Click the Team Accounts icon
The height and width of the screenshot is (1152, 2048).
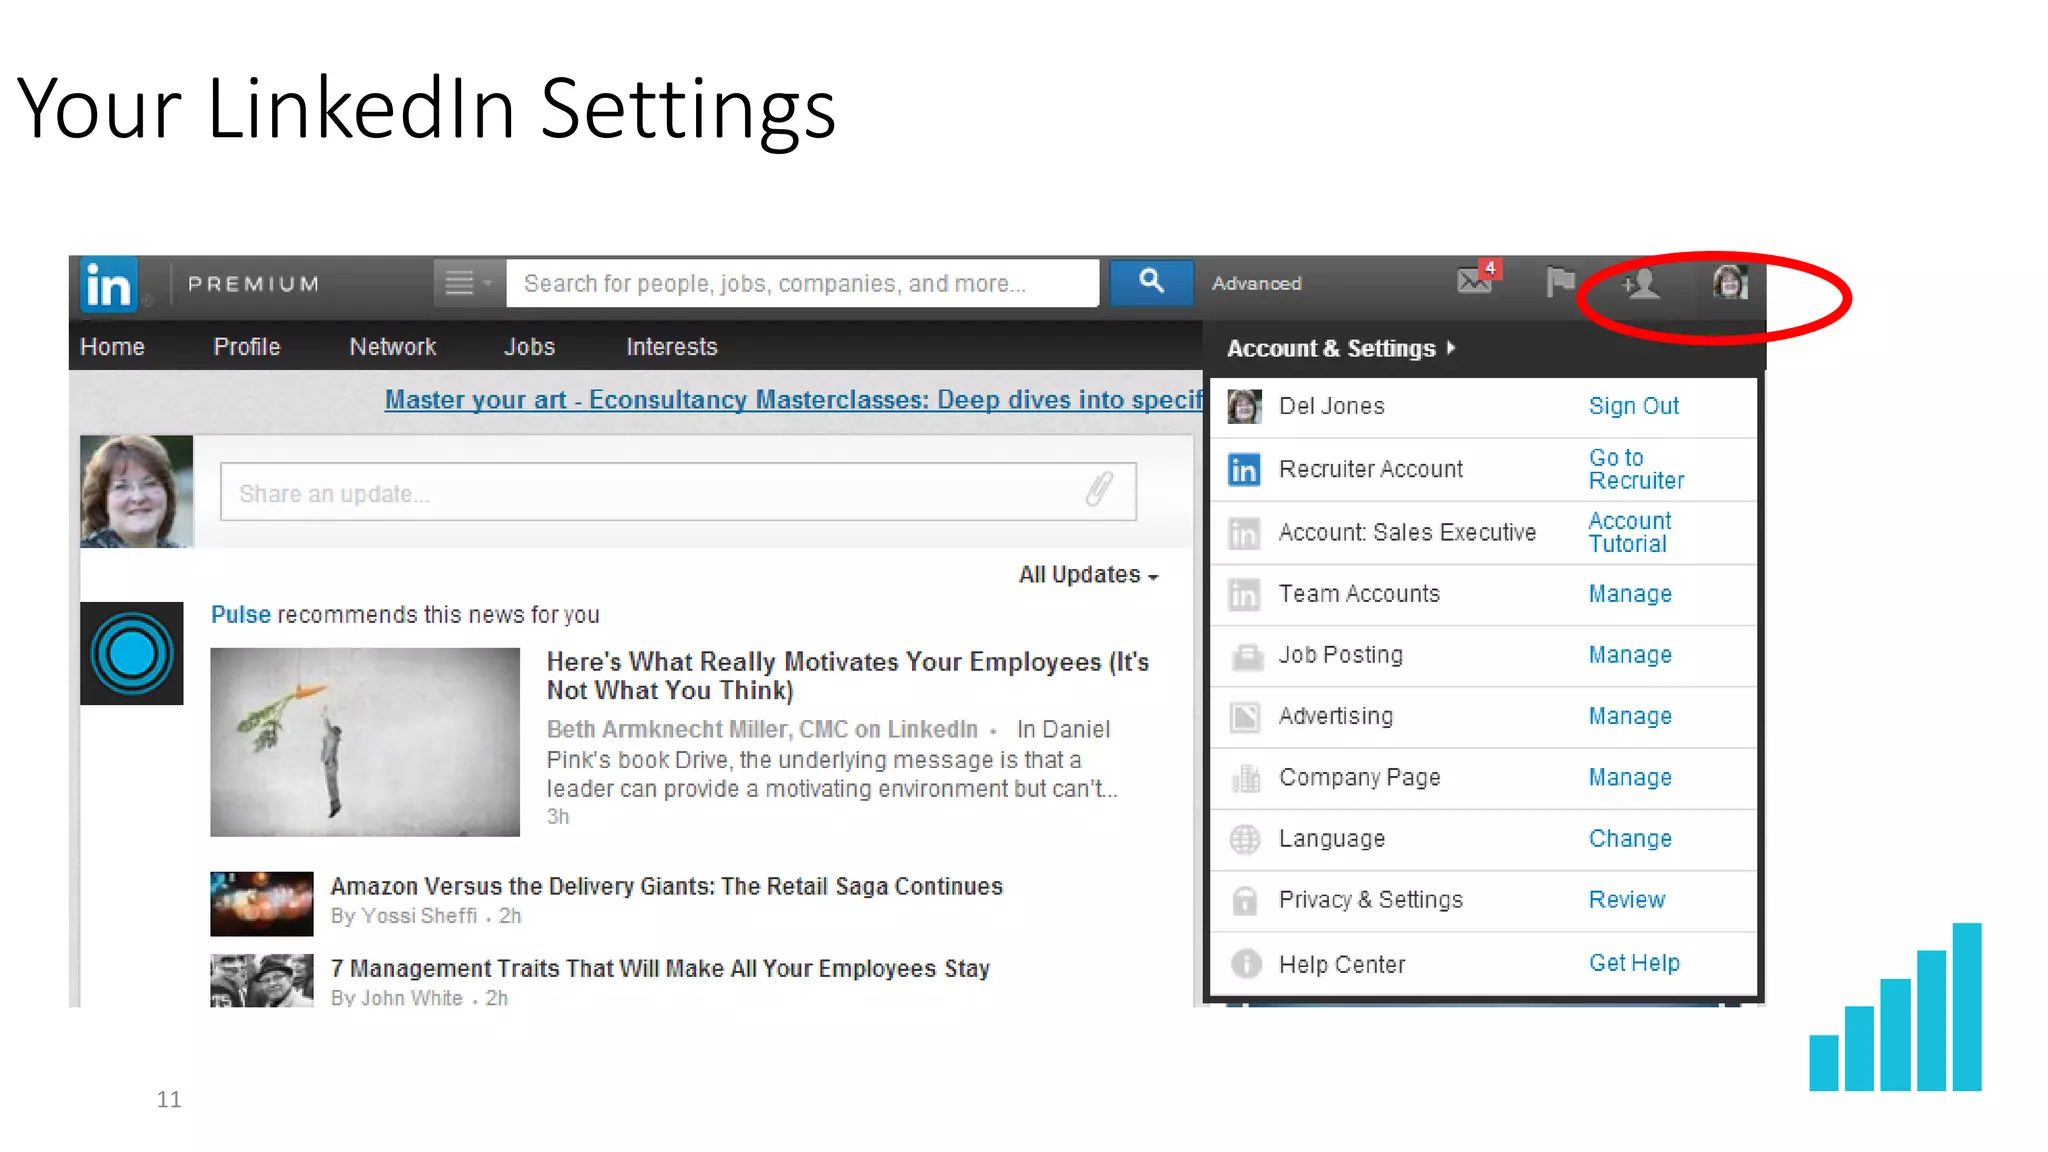pyautogui.click(x=1245, y=594)
